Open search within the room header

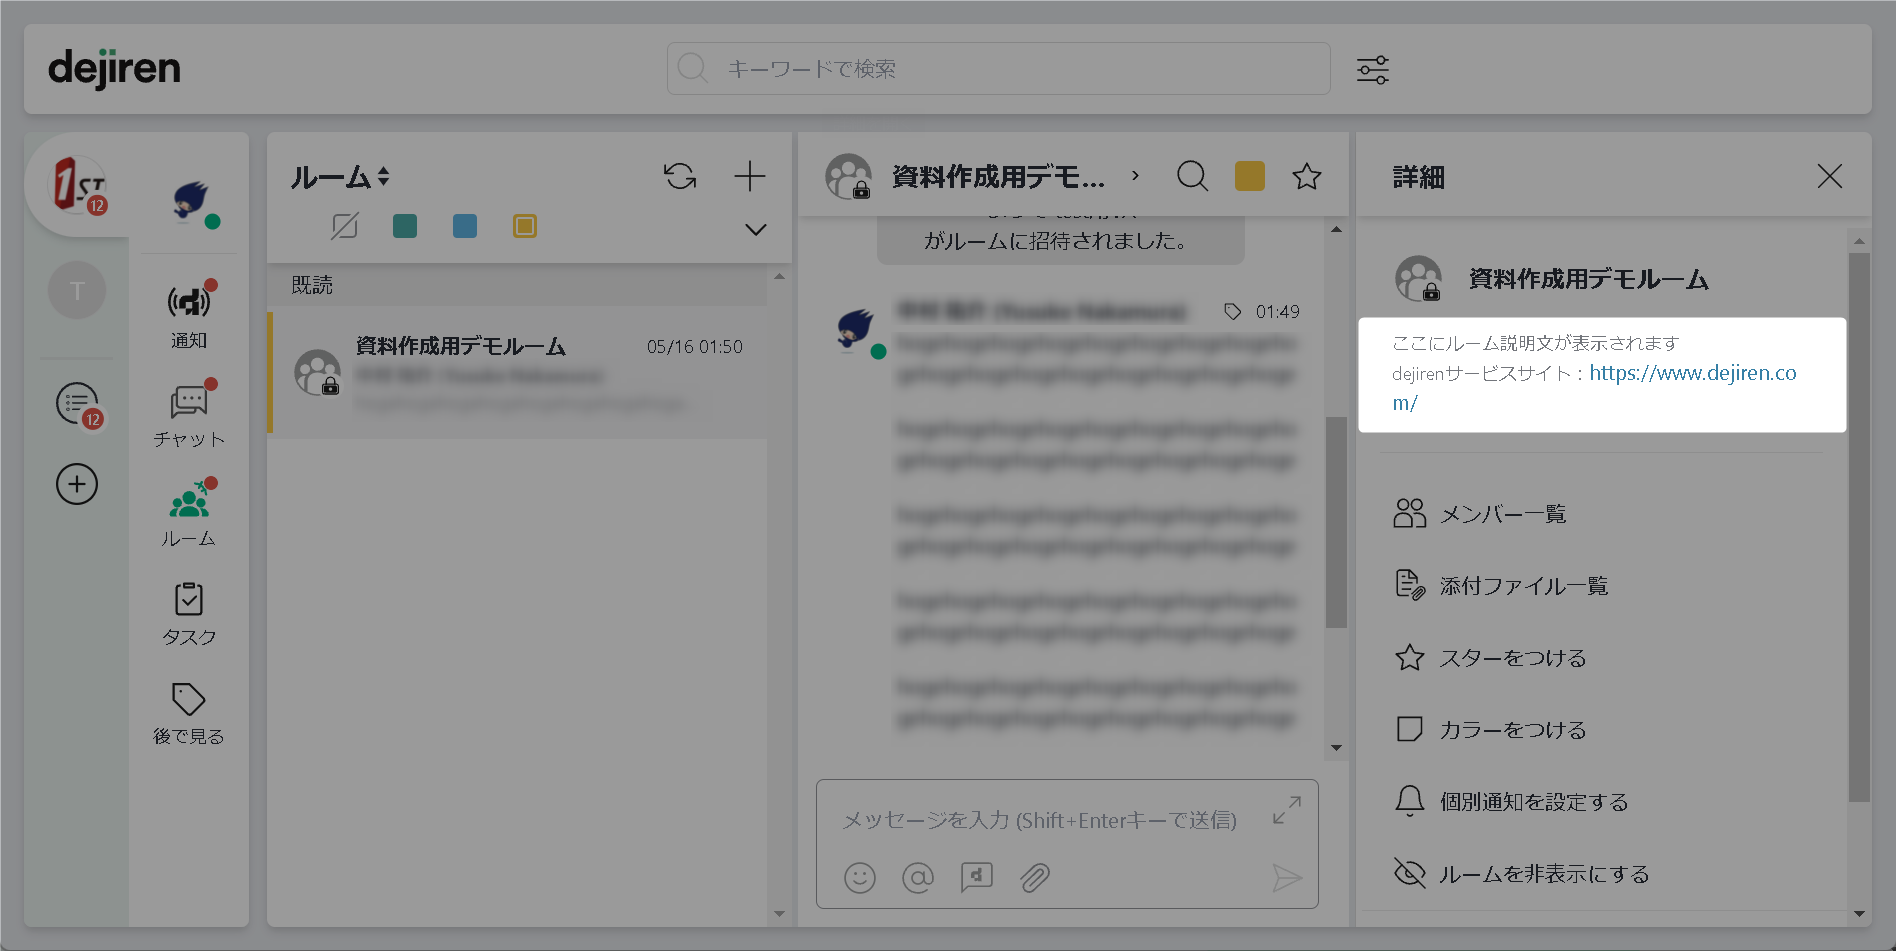(1192, 177)
